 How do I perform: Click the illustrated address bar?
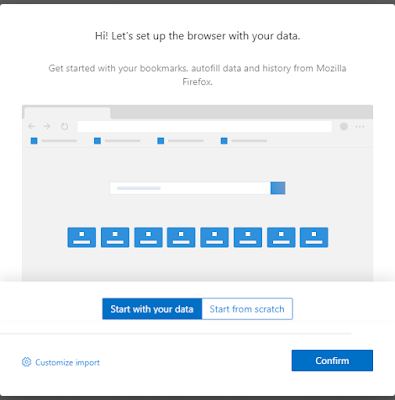(x=205, y=127)
